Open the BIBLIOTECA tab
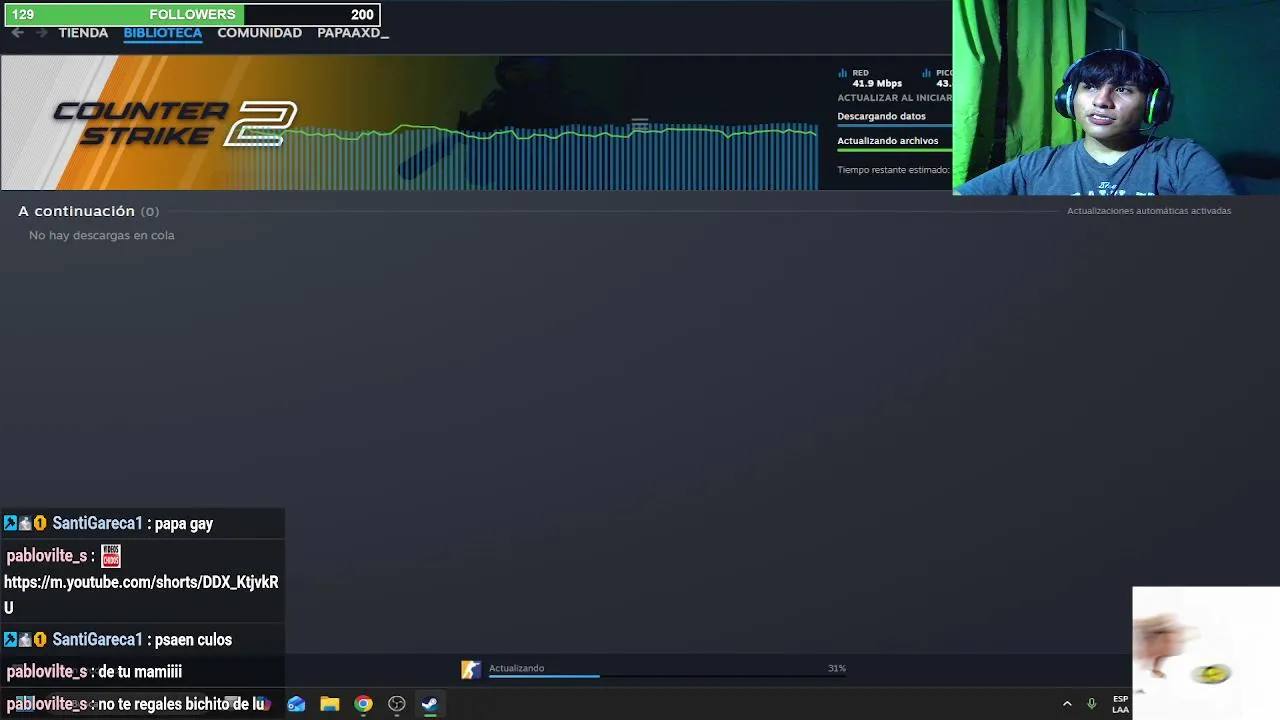Image resolution: width=1280 pixels, height=720 pixels. pos(163,33)
